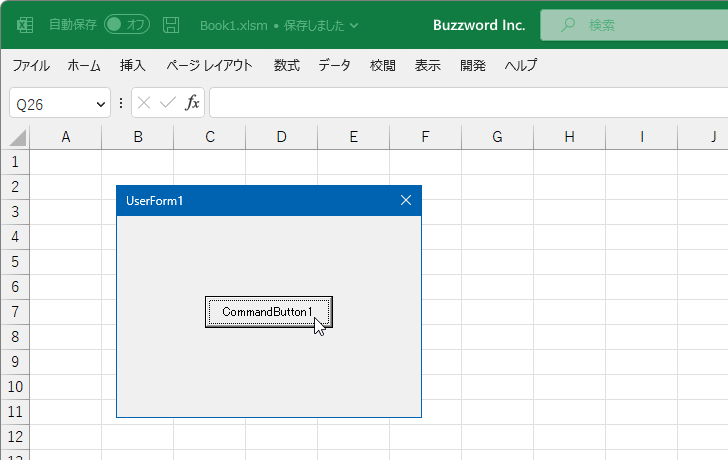
Task: Click the Excel app icon in title bar
Action: point(25,25)
